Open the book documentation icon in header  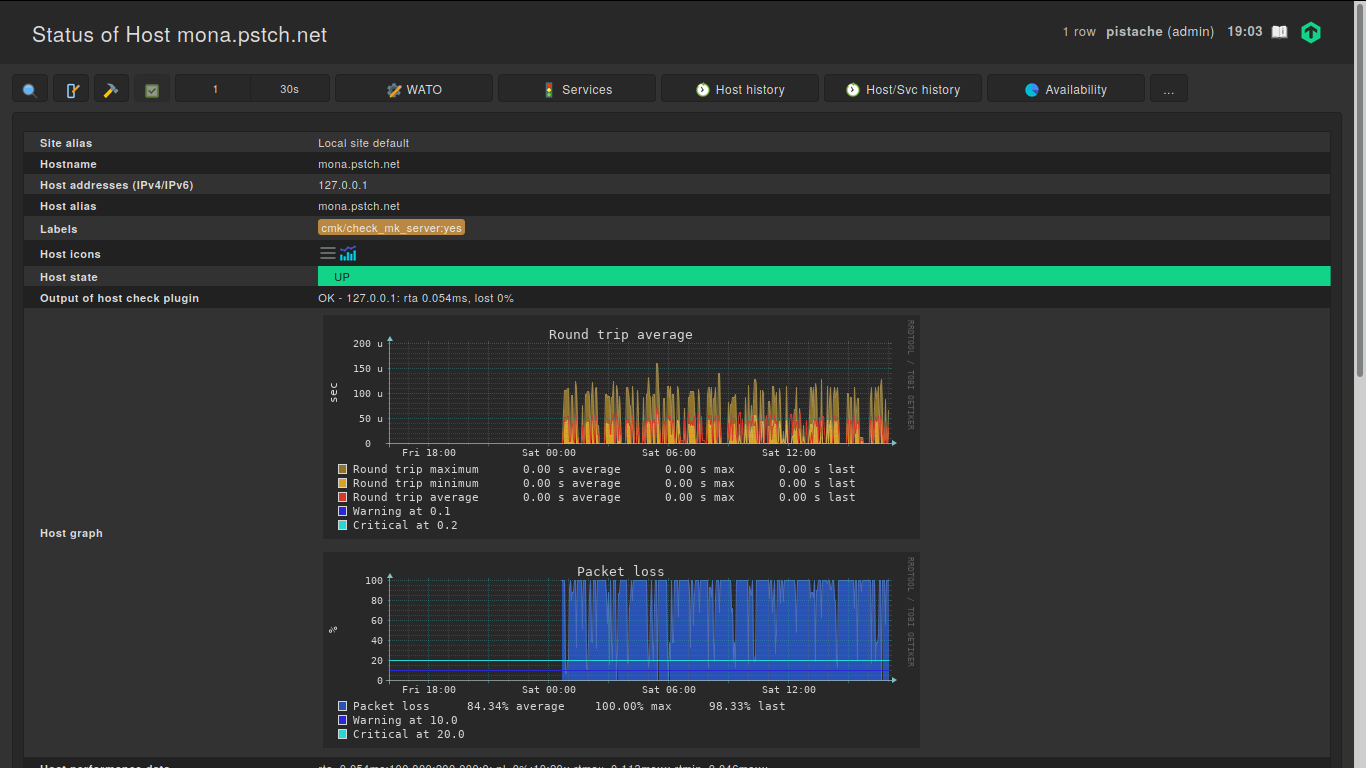point(1279,32)
